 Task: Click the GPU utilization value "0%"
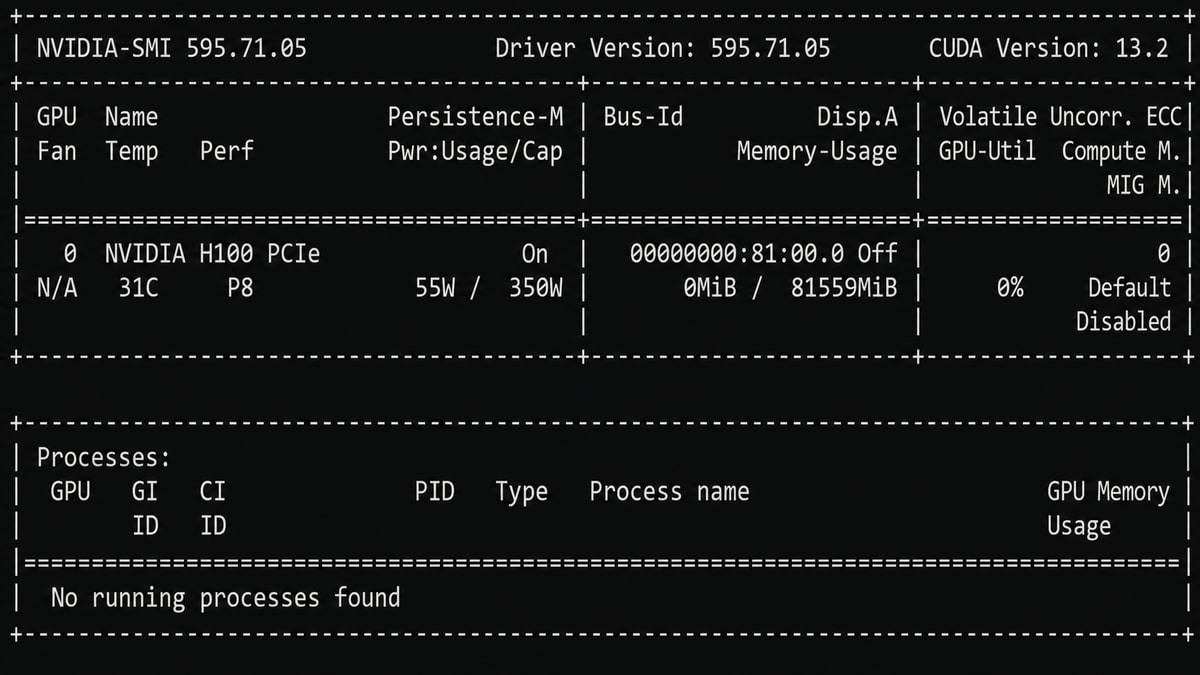(1010, 288)
